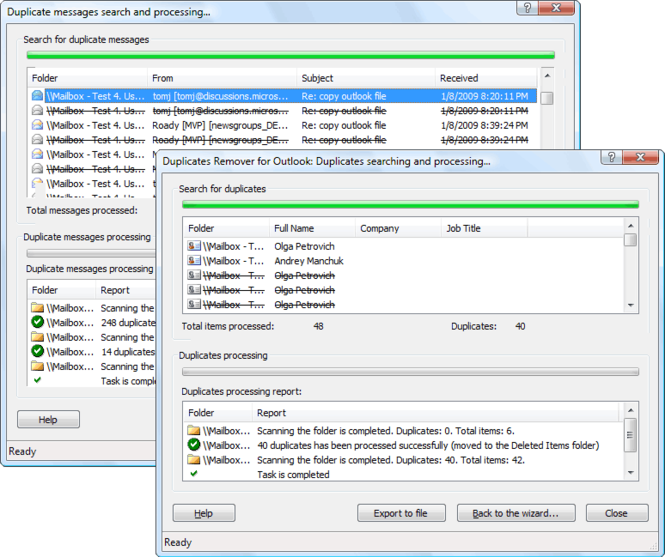Image resolution: width=665 pixels, height=557 pixels.
Task: Close the front Duplicates Remover window with X
Action: click(640, 157)
